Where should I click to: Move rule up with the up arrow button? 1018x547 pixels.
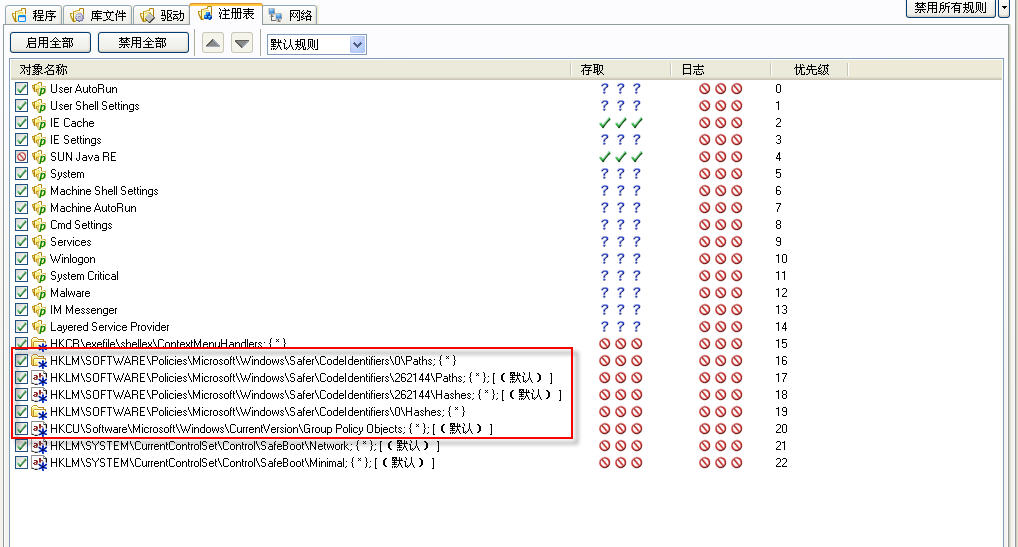click(212, 43)
